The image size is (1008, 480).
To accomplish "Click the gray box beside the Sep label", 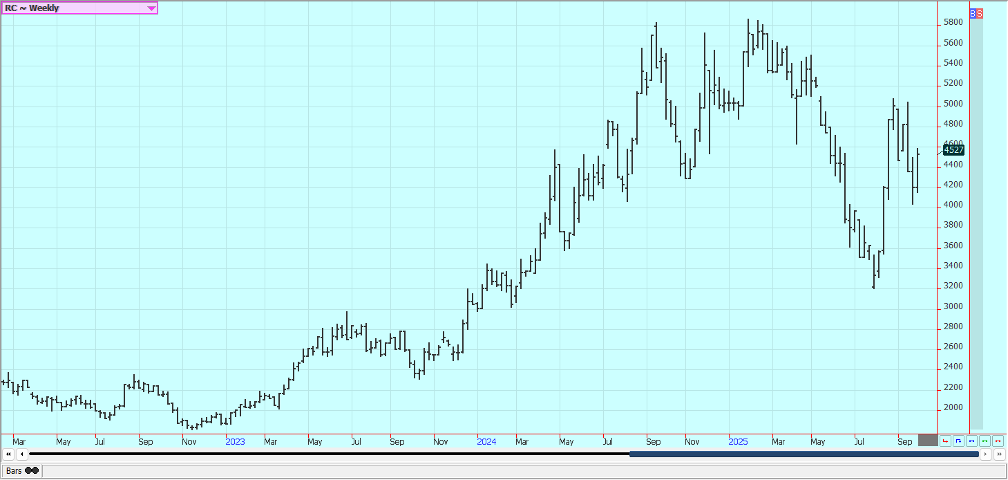I will [927, 440].
